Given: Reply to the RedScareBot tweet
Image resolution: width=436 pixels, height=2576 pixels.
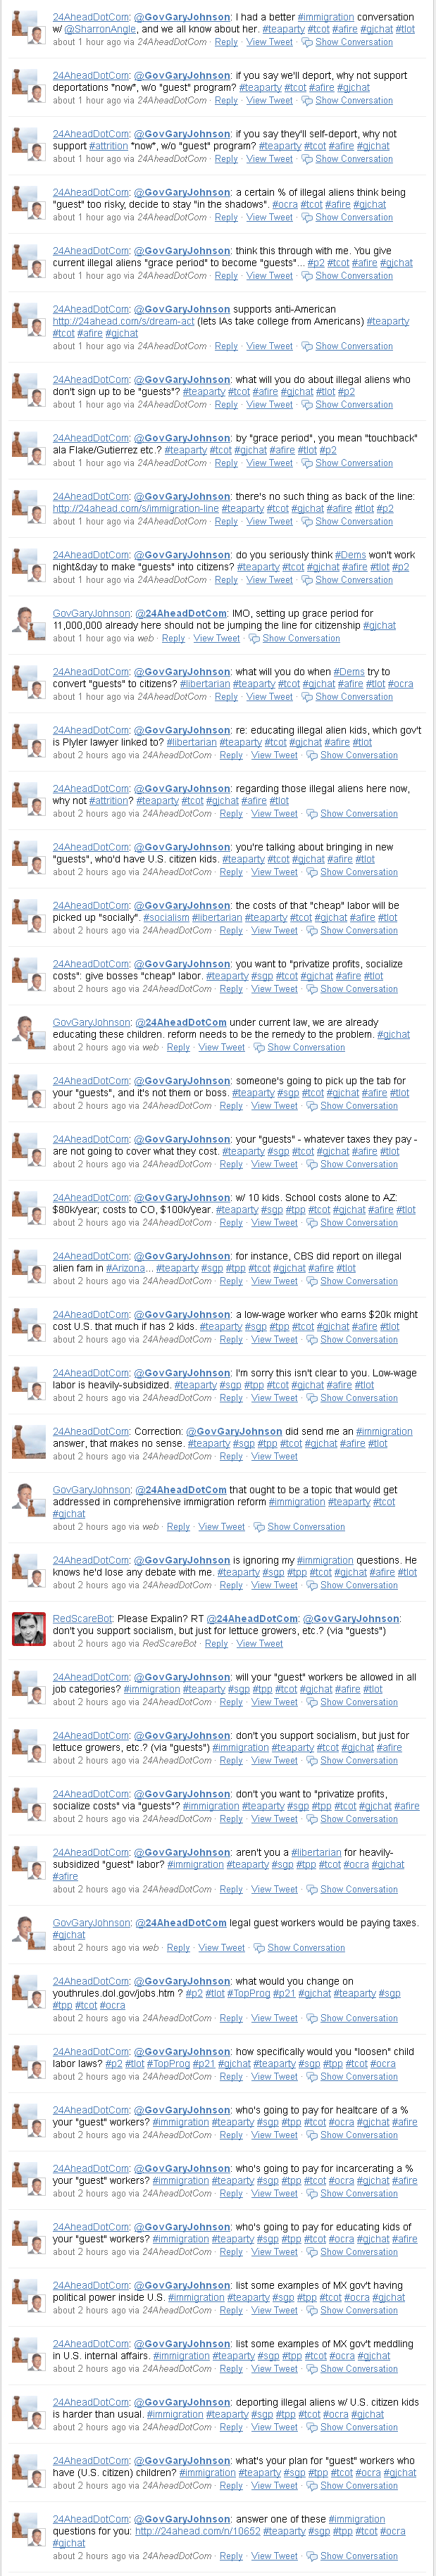Looking at the screenshot, I should pyautogui.click(x=216, y=1644).
